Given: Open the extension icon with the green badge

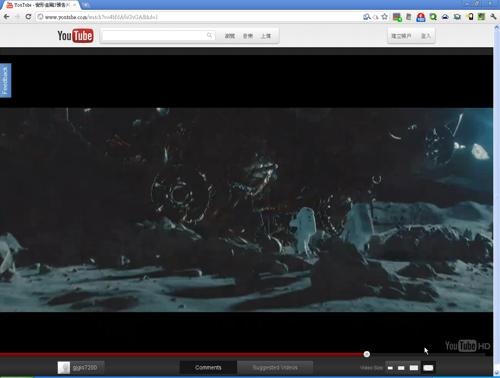Looking at the screenshot, I should 397,17.
